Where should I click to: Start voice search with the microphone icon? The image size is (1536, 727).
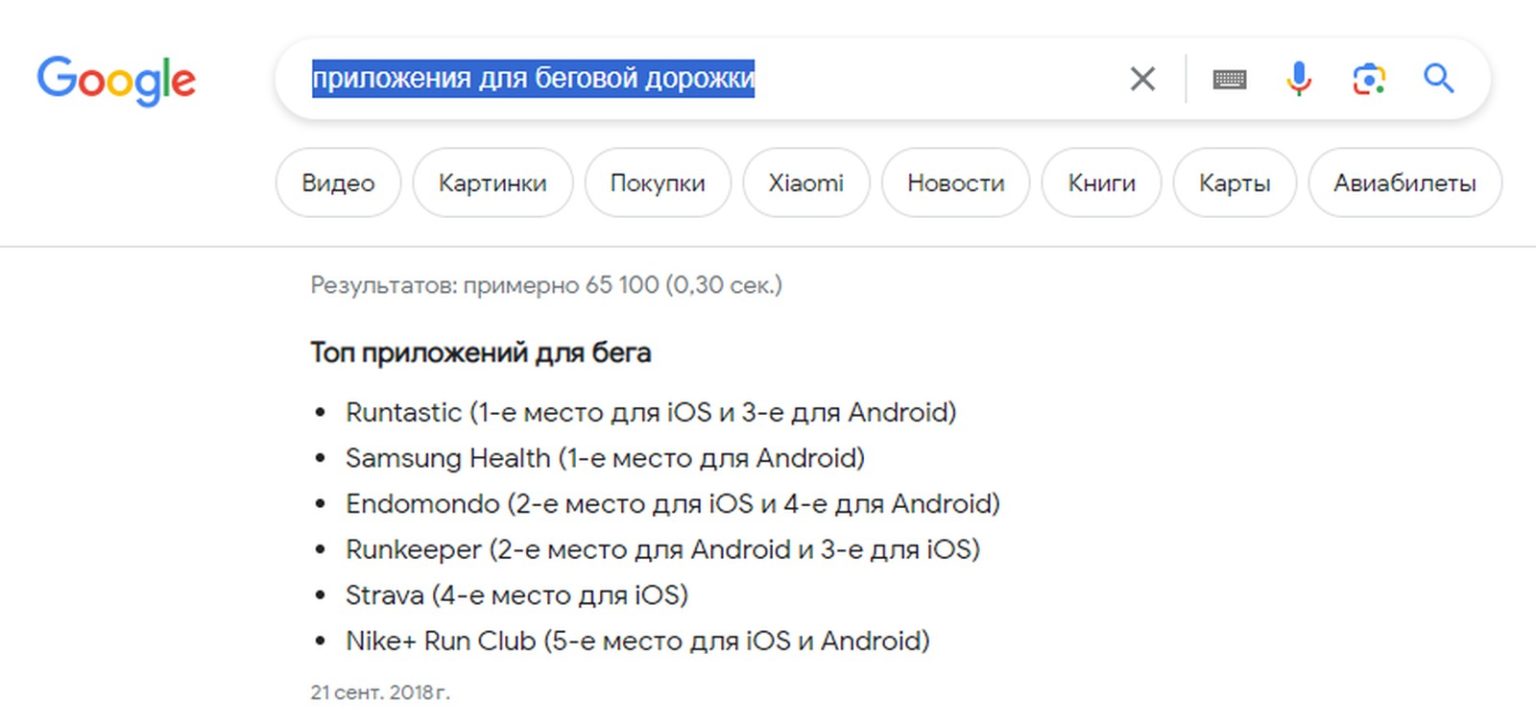tap(1298, 79)
